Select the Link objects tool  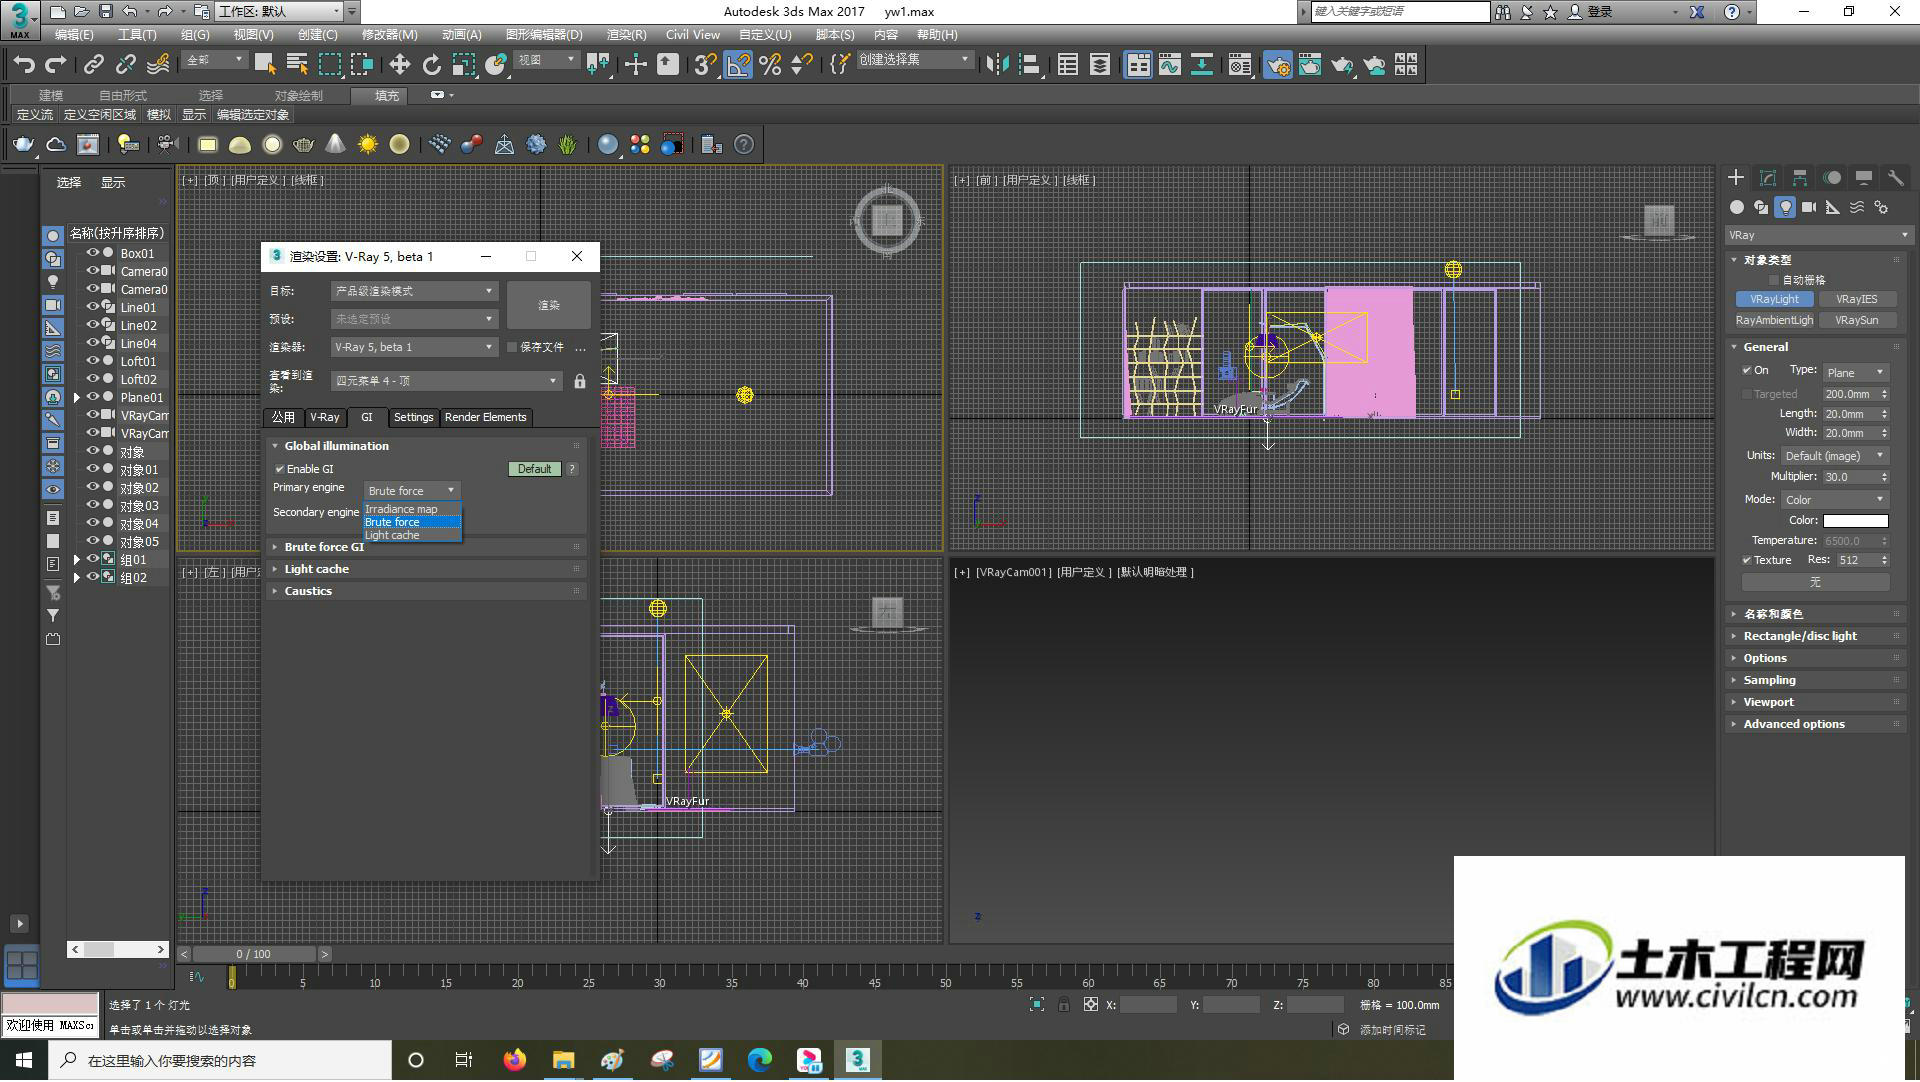coord(94,65)
